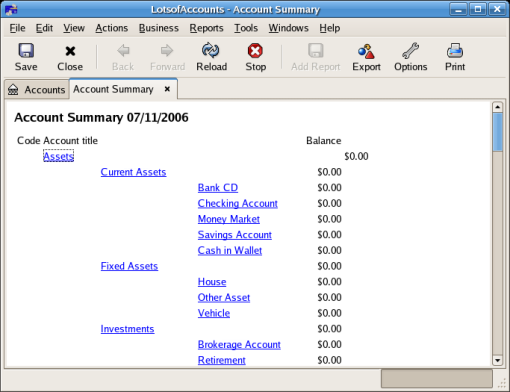
Task: Open the Actions menu
Action: 112,28
